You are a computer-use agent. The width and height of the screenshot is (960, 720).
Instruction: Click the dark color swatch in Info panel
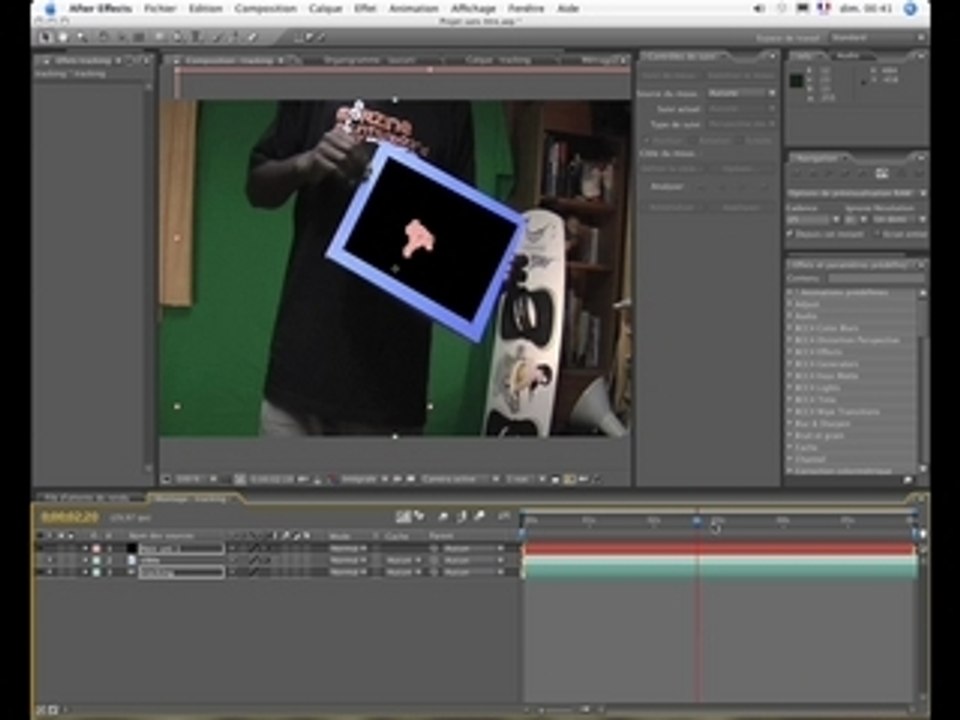(x=796, y=80)
